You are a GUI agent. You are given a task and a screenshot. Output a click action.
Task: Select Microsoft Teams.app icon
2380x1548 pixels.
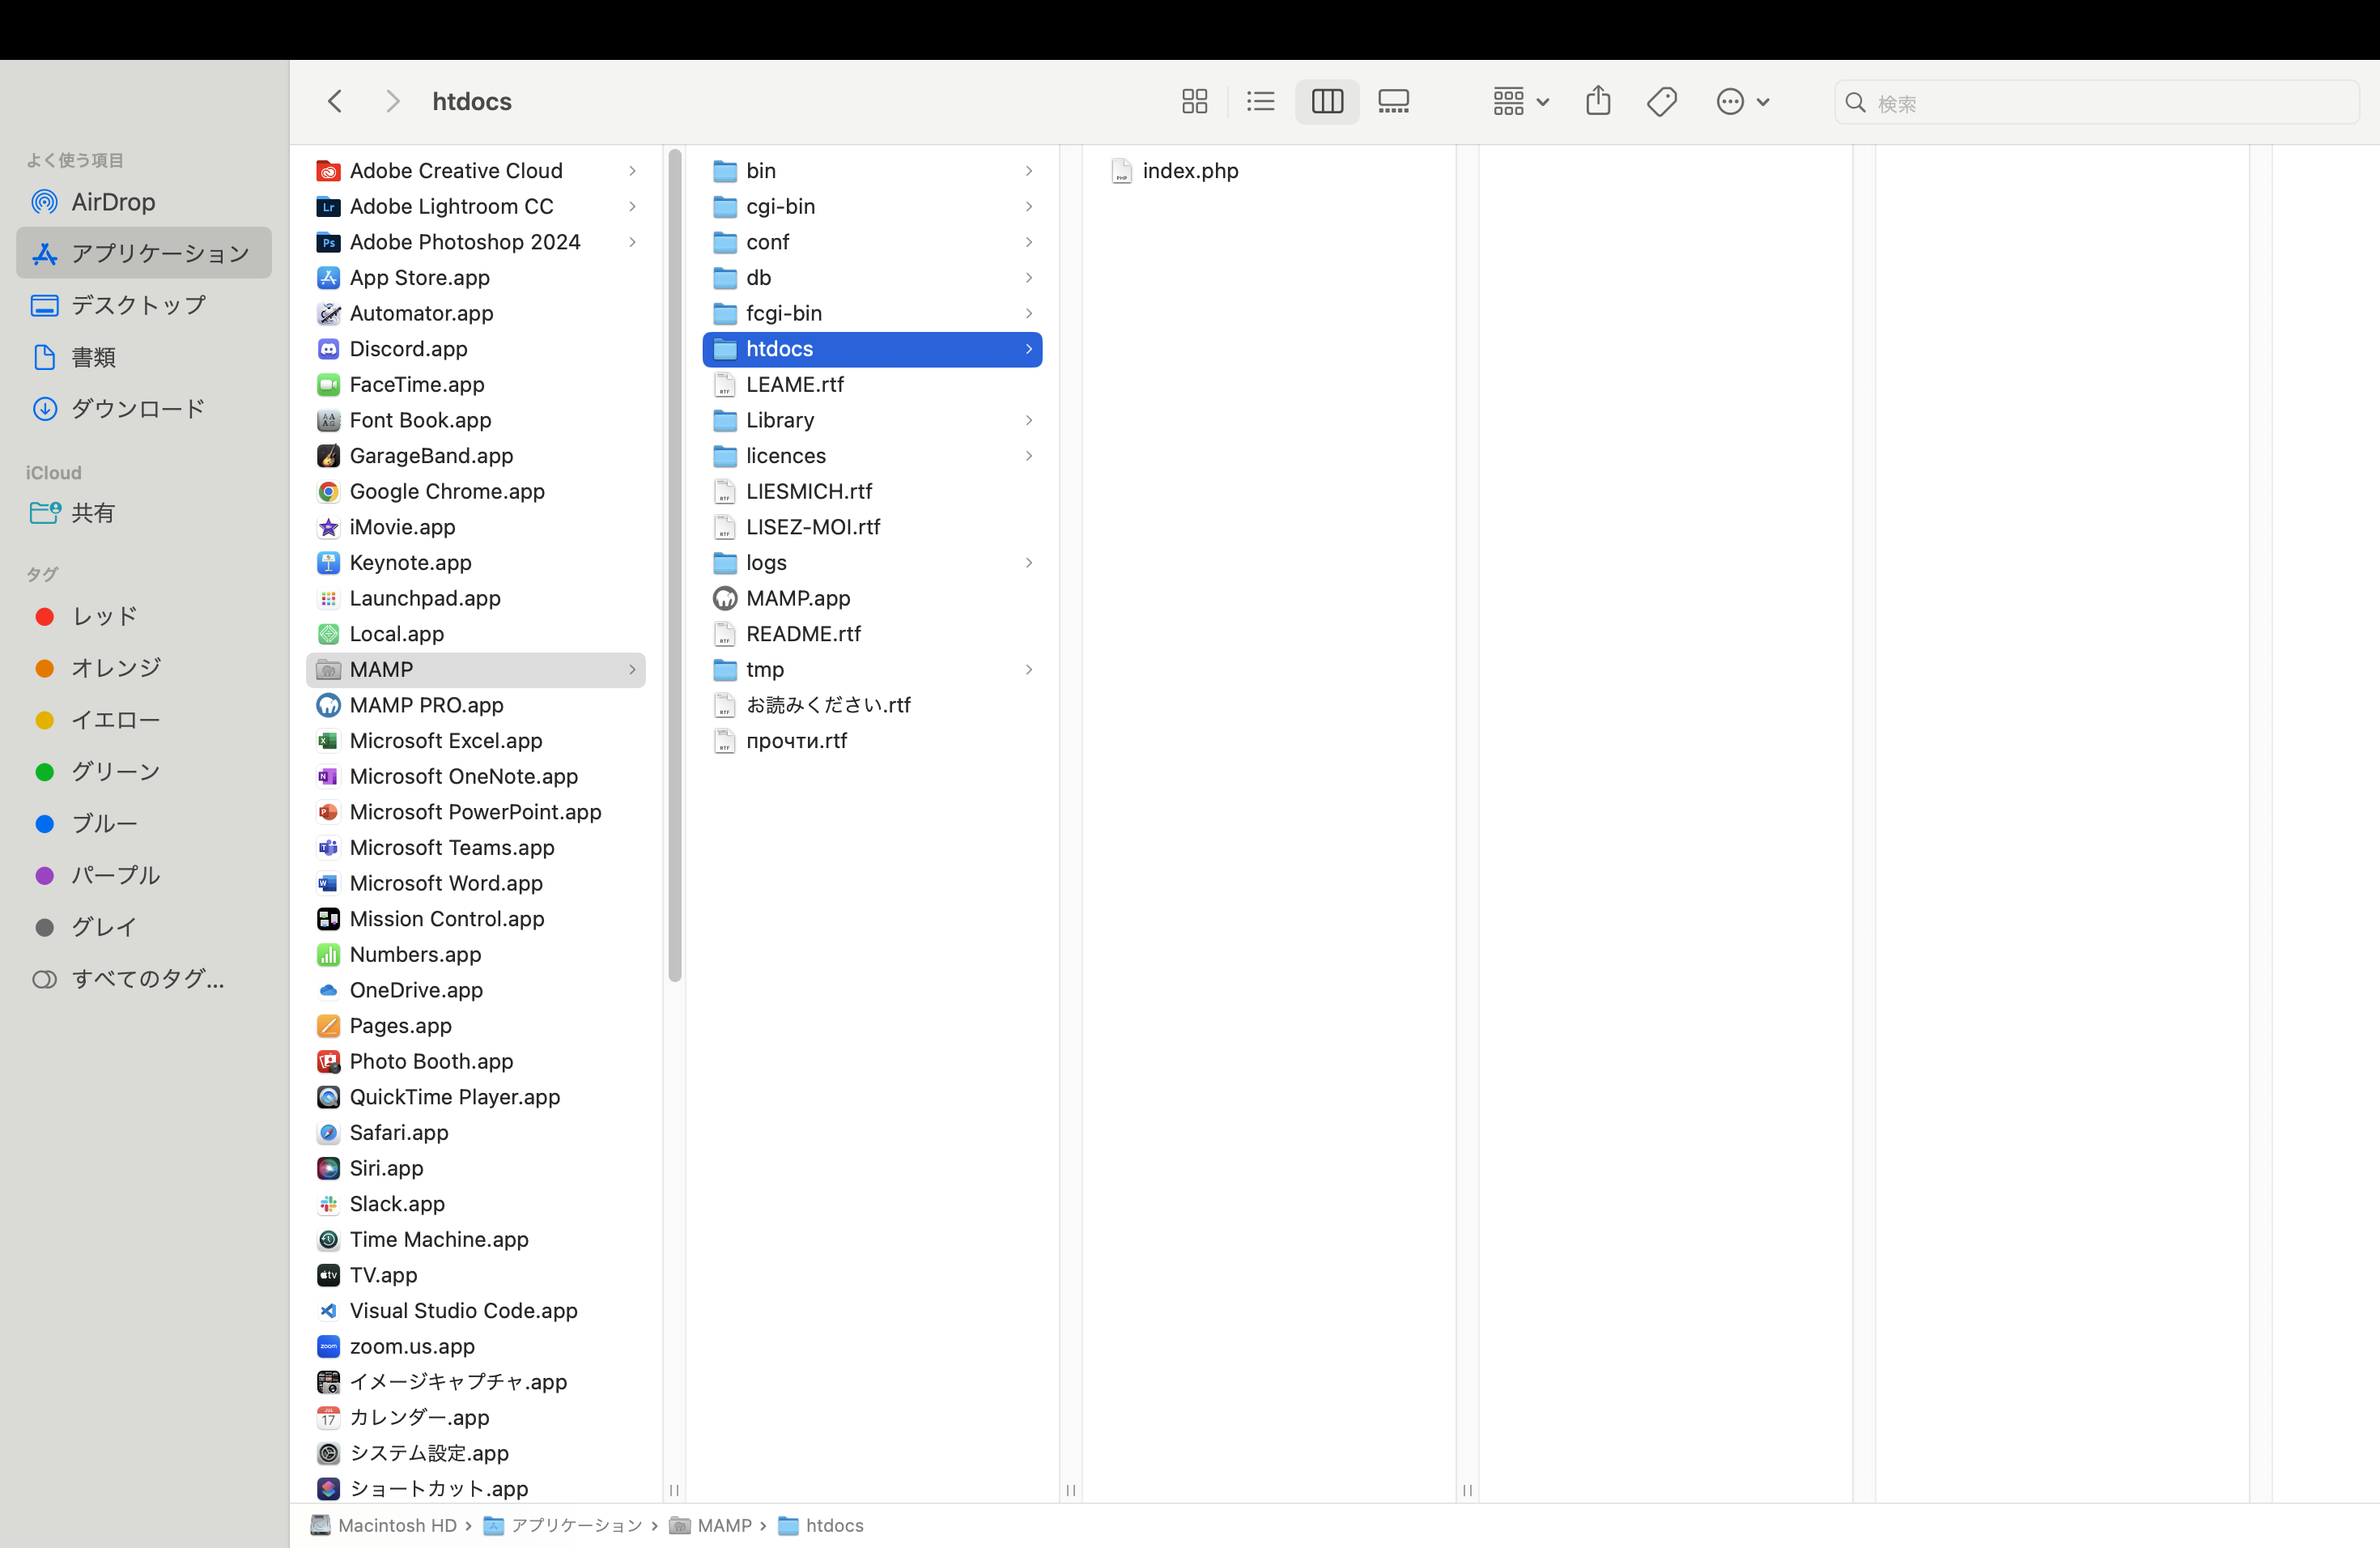[x=328, y=848]
